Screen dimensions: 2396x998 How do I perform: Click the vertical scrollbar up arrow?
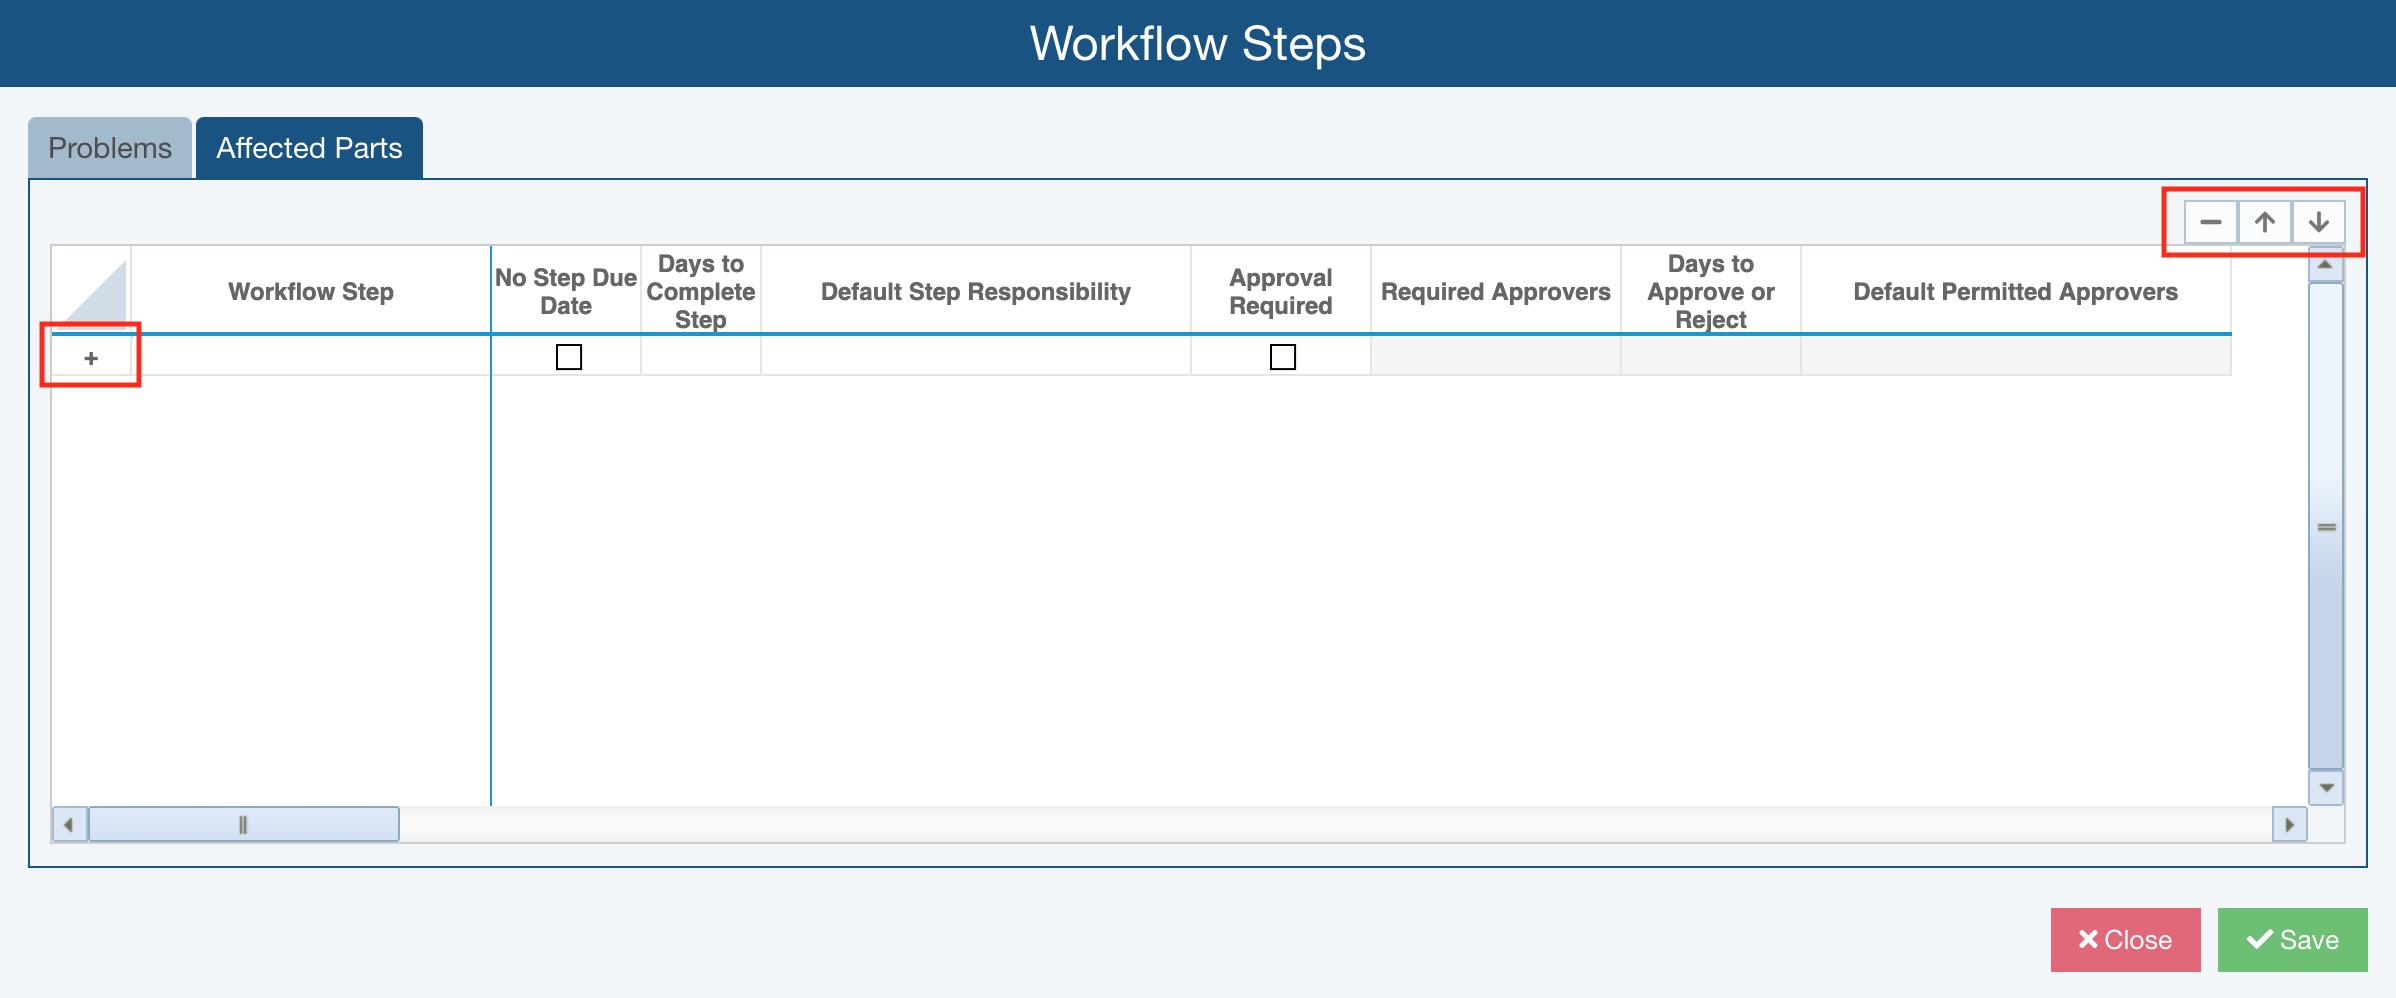click(x=2326, y=265)
